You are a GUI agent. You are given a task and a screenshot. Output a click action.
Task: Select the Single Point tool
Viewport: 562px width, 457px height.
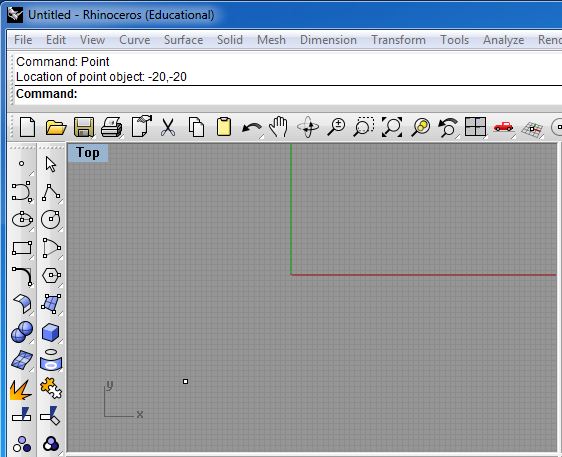coord(22,163)
